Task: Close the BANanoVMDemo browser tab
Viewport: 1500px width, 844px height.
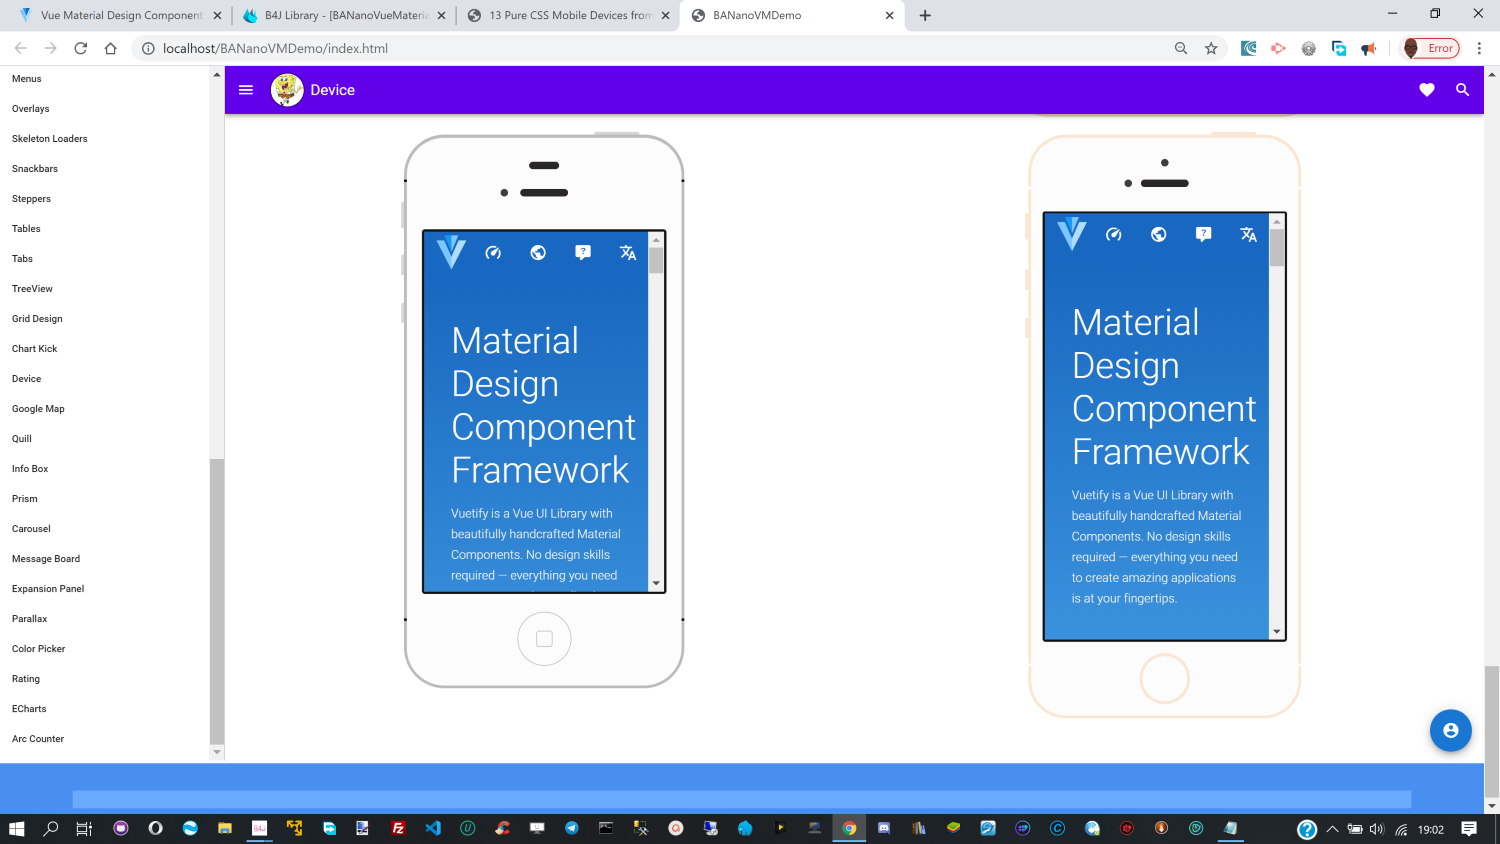Action: click(x=889, y=15)
